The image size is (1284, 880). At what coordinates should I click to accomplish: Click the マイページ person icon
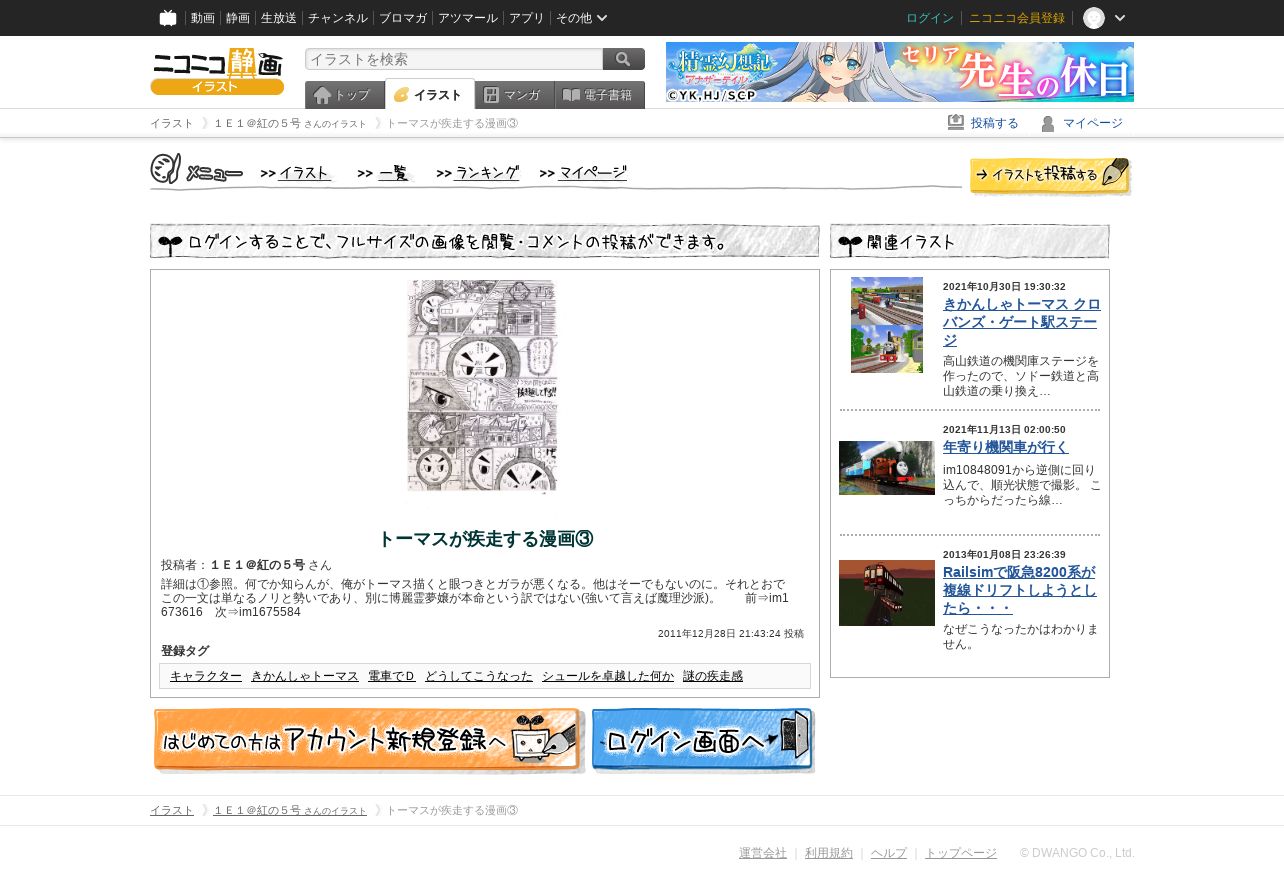tap(1048, 123)
